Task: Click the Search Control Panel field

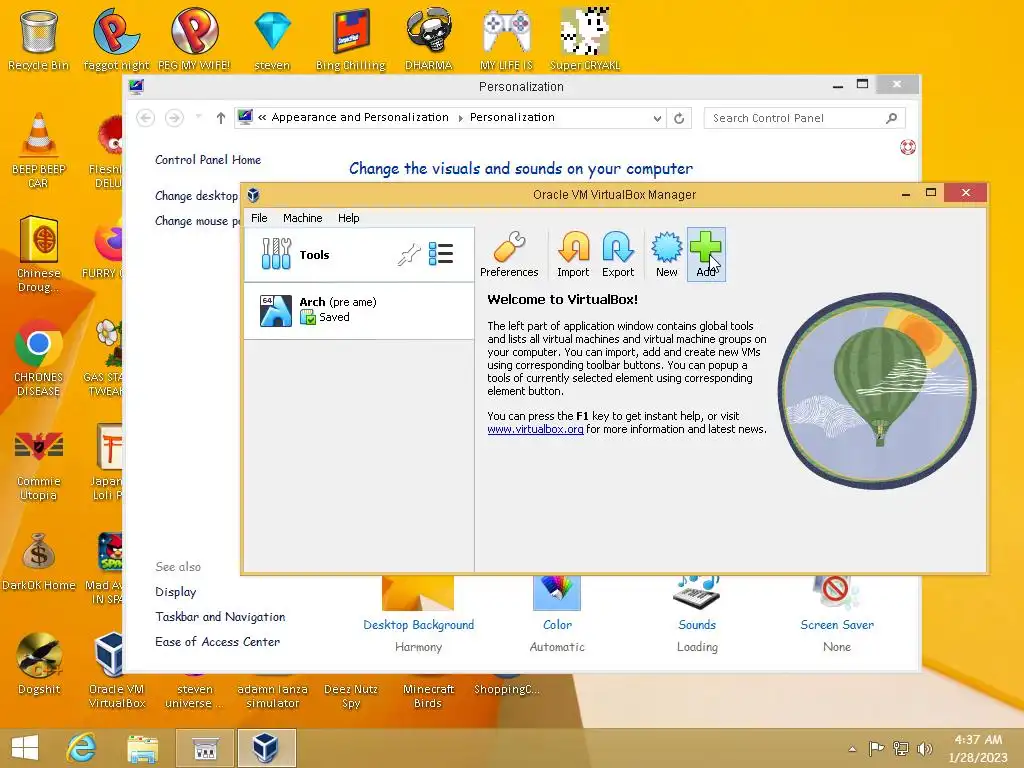Action: tap(805, 118)
